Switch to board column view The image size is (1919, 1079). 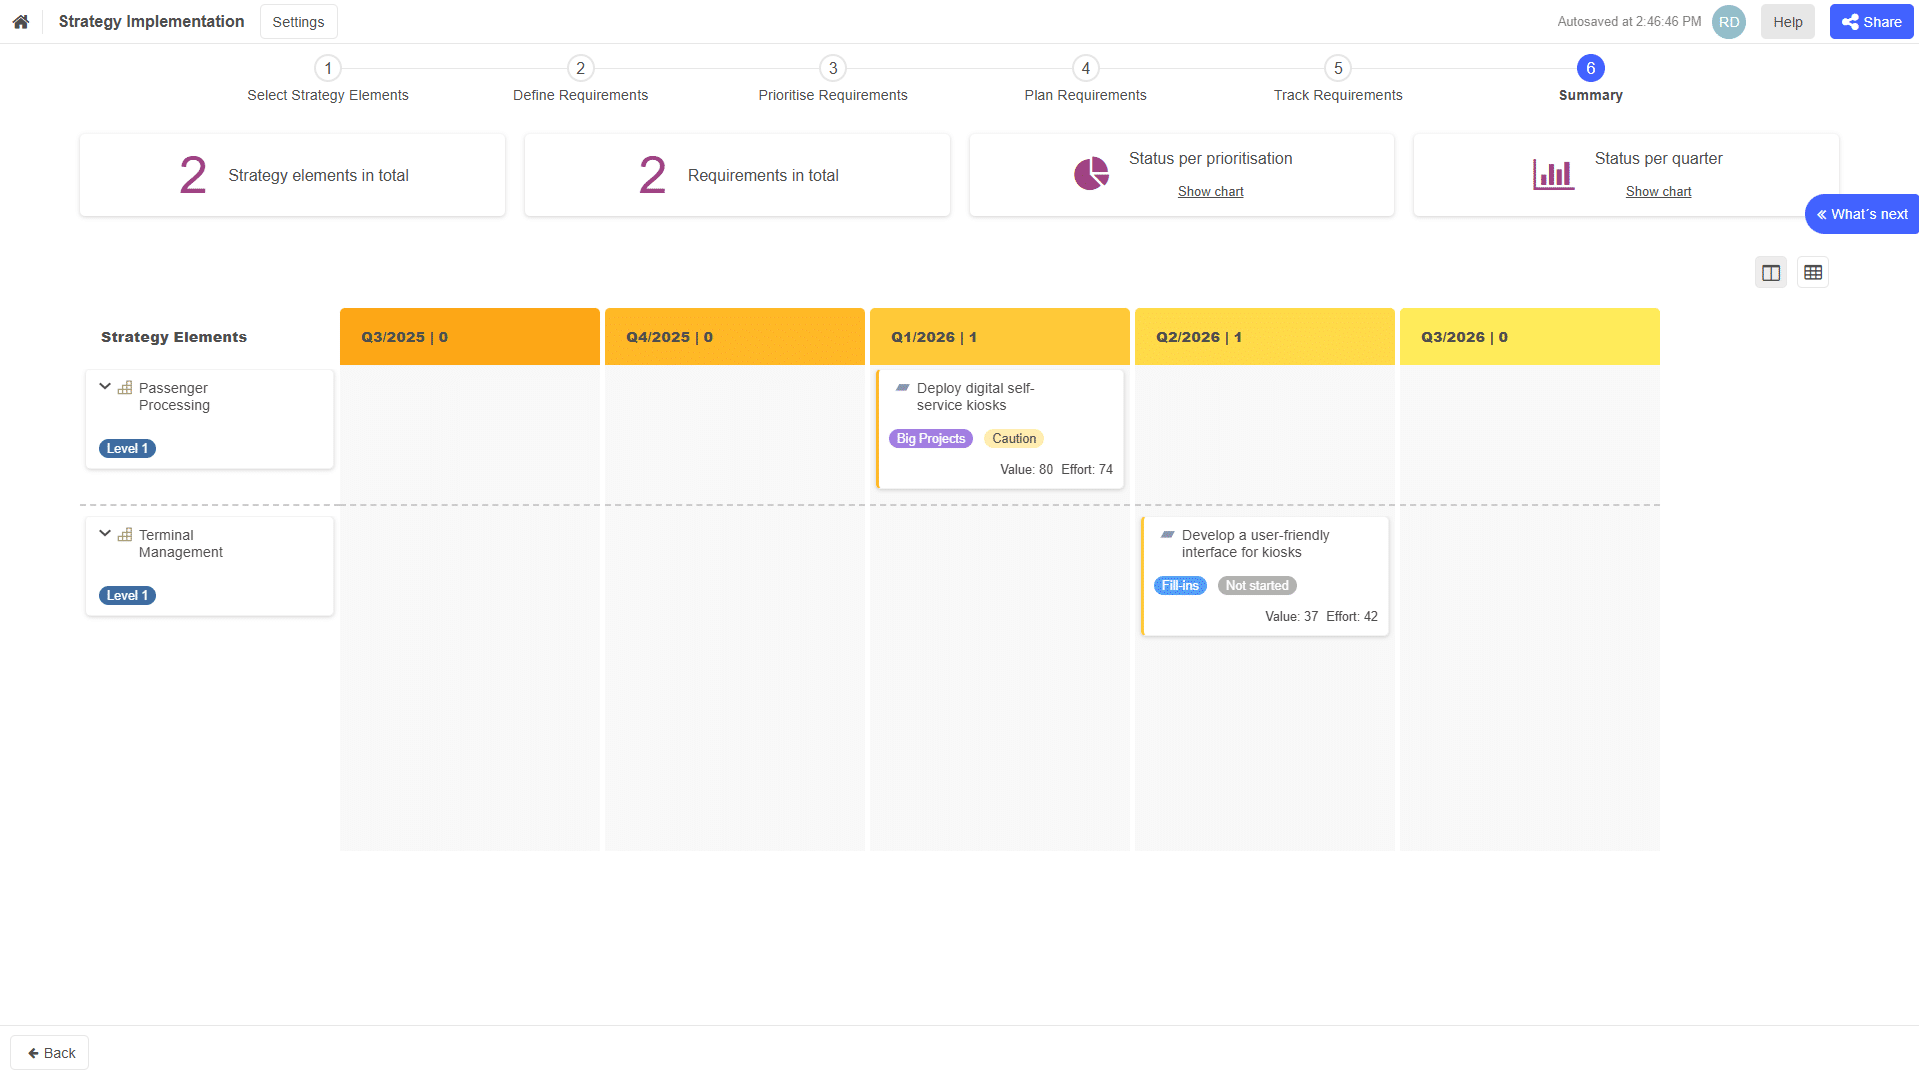[x=1771, y=273]
